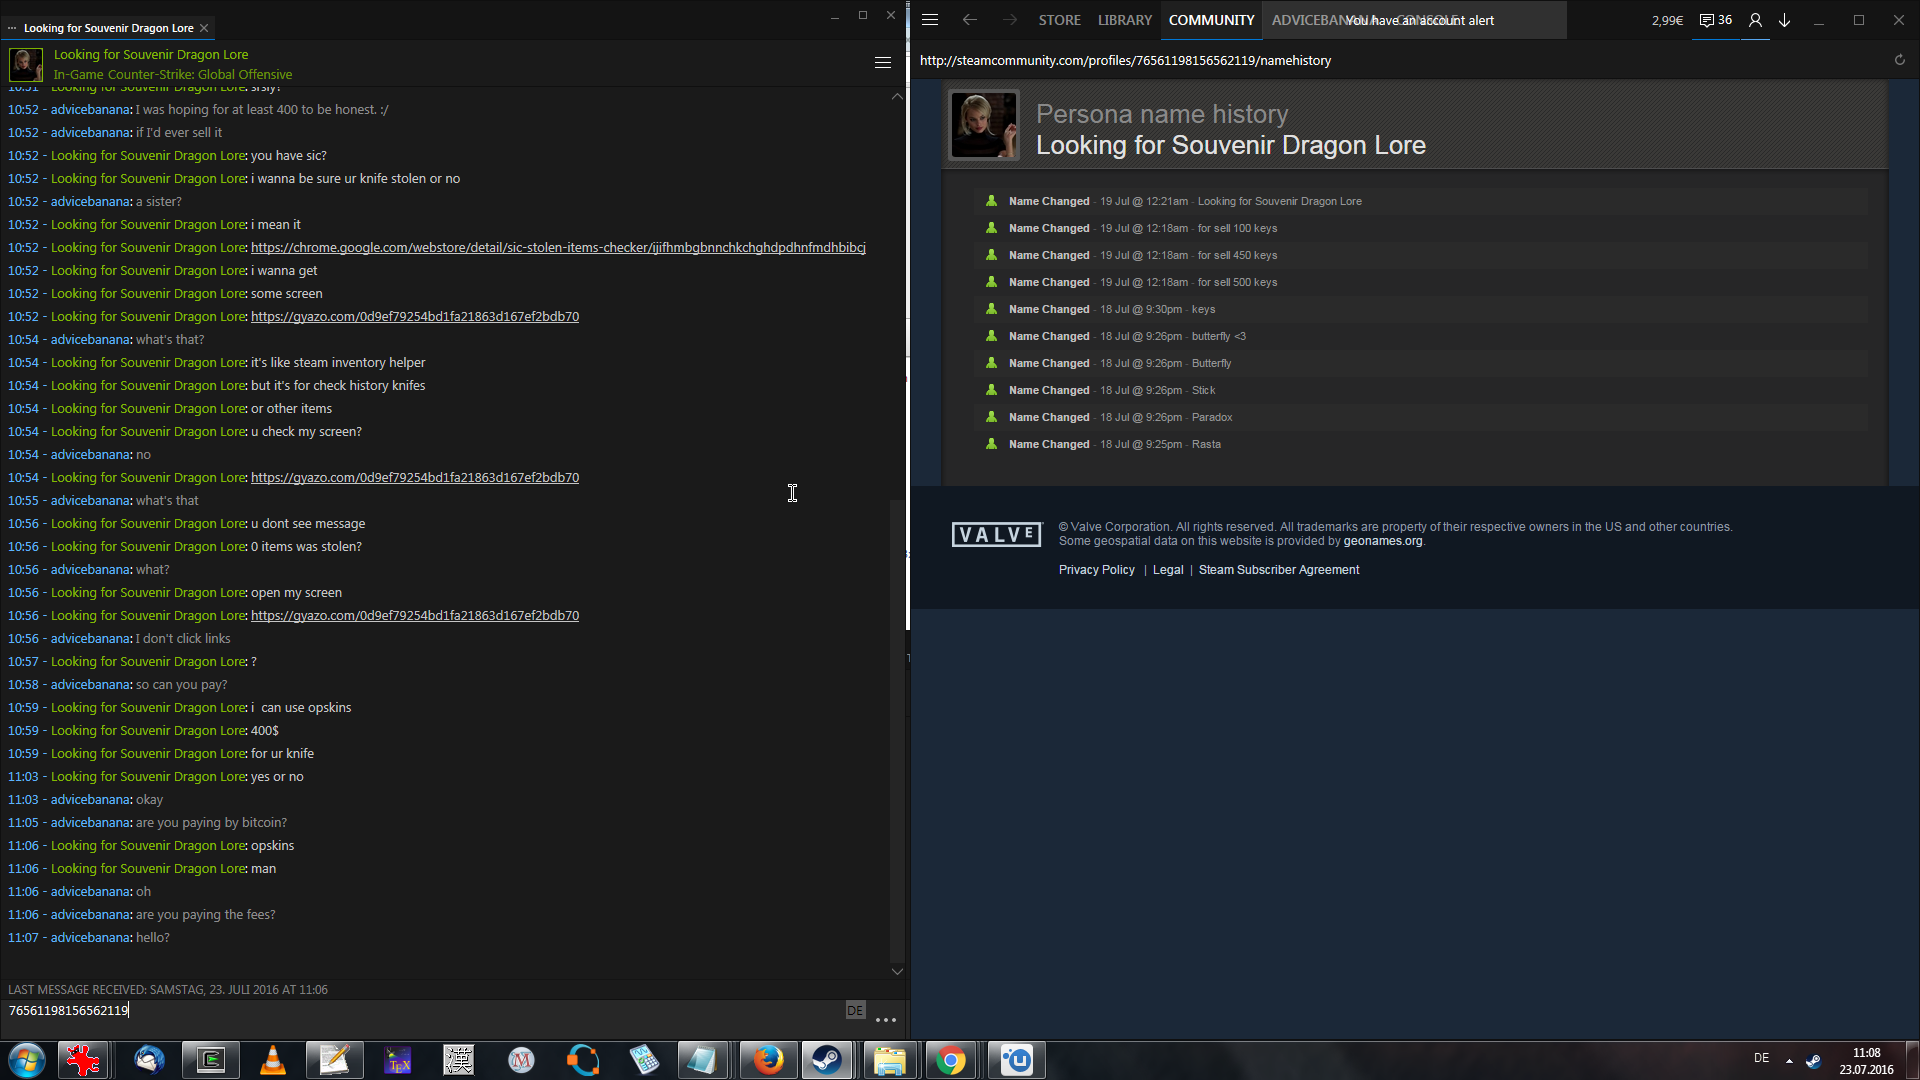1920x1080 pixels.
Task: Reload the name history page
Action: click(x=1899, y=60)
